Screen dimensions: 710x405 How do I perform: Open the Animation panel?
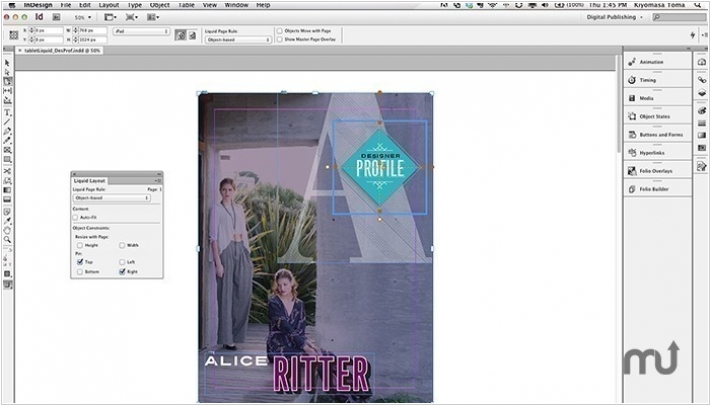click(657, 62)
